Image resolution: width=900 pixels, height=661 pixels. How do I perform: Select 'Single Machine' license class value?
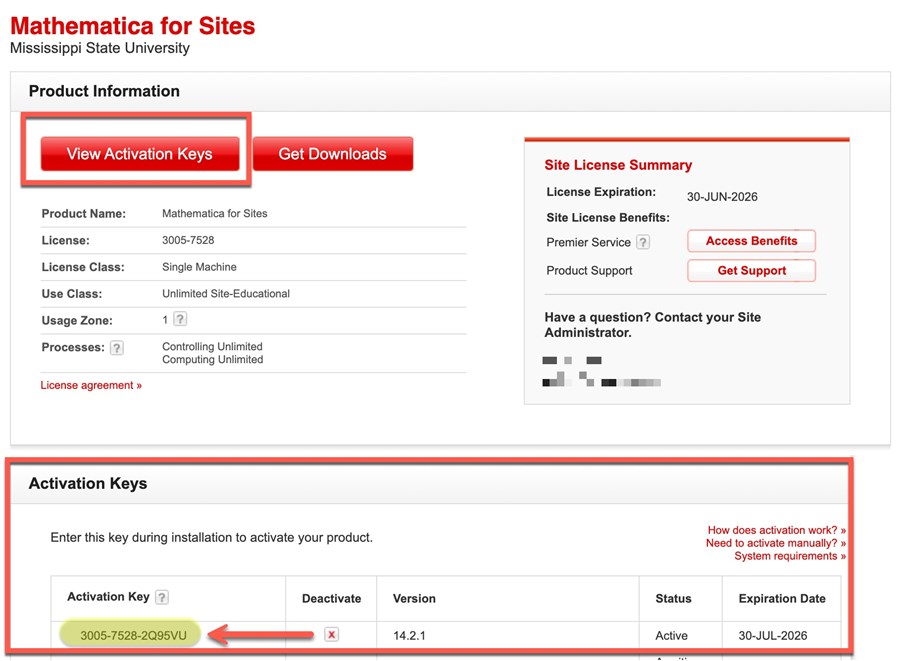pyautogui.click(x=199, y=267)
